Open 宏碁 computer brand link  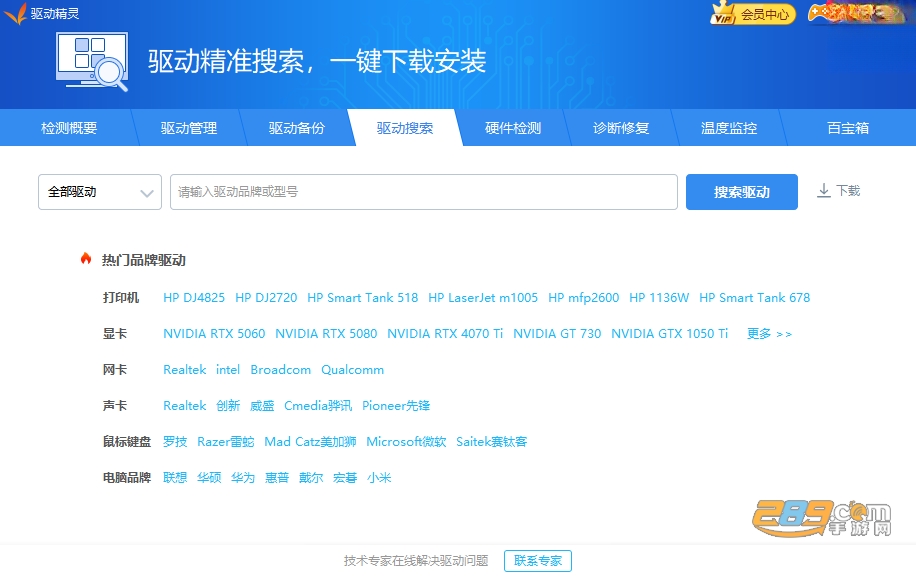345,478
